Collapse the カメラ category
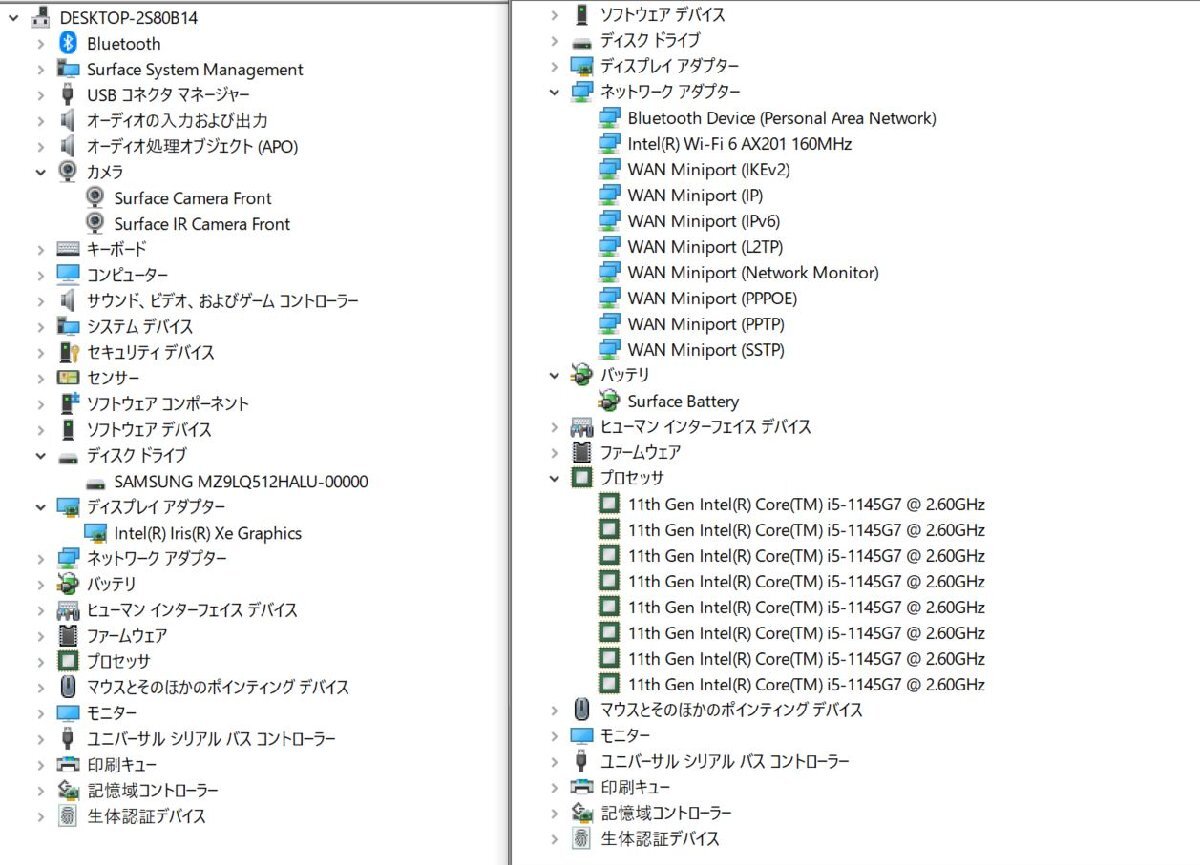This screenshot has height=865, width=1200. [x=40, y=172]
